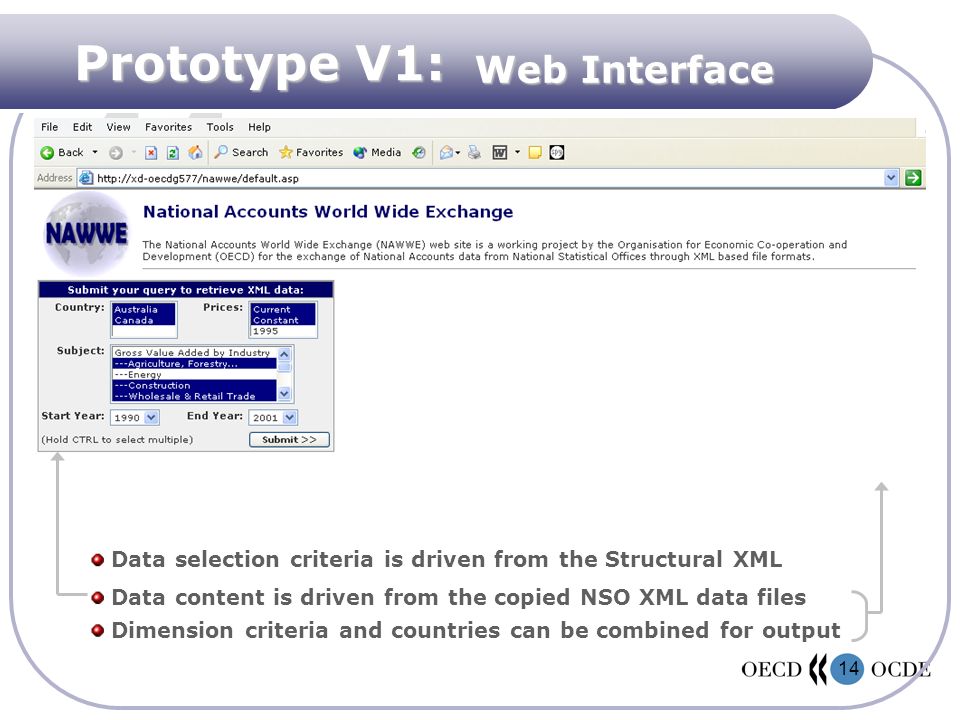Open the Back history dropdown arrow
The width and height of the screenshot is (960, 720).
(95, 152)
